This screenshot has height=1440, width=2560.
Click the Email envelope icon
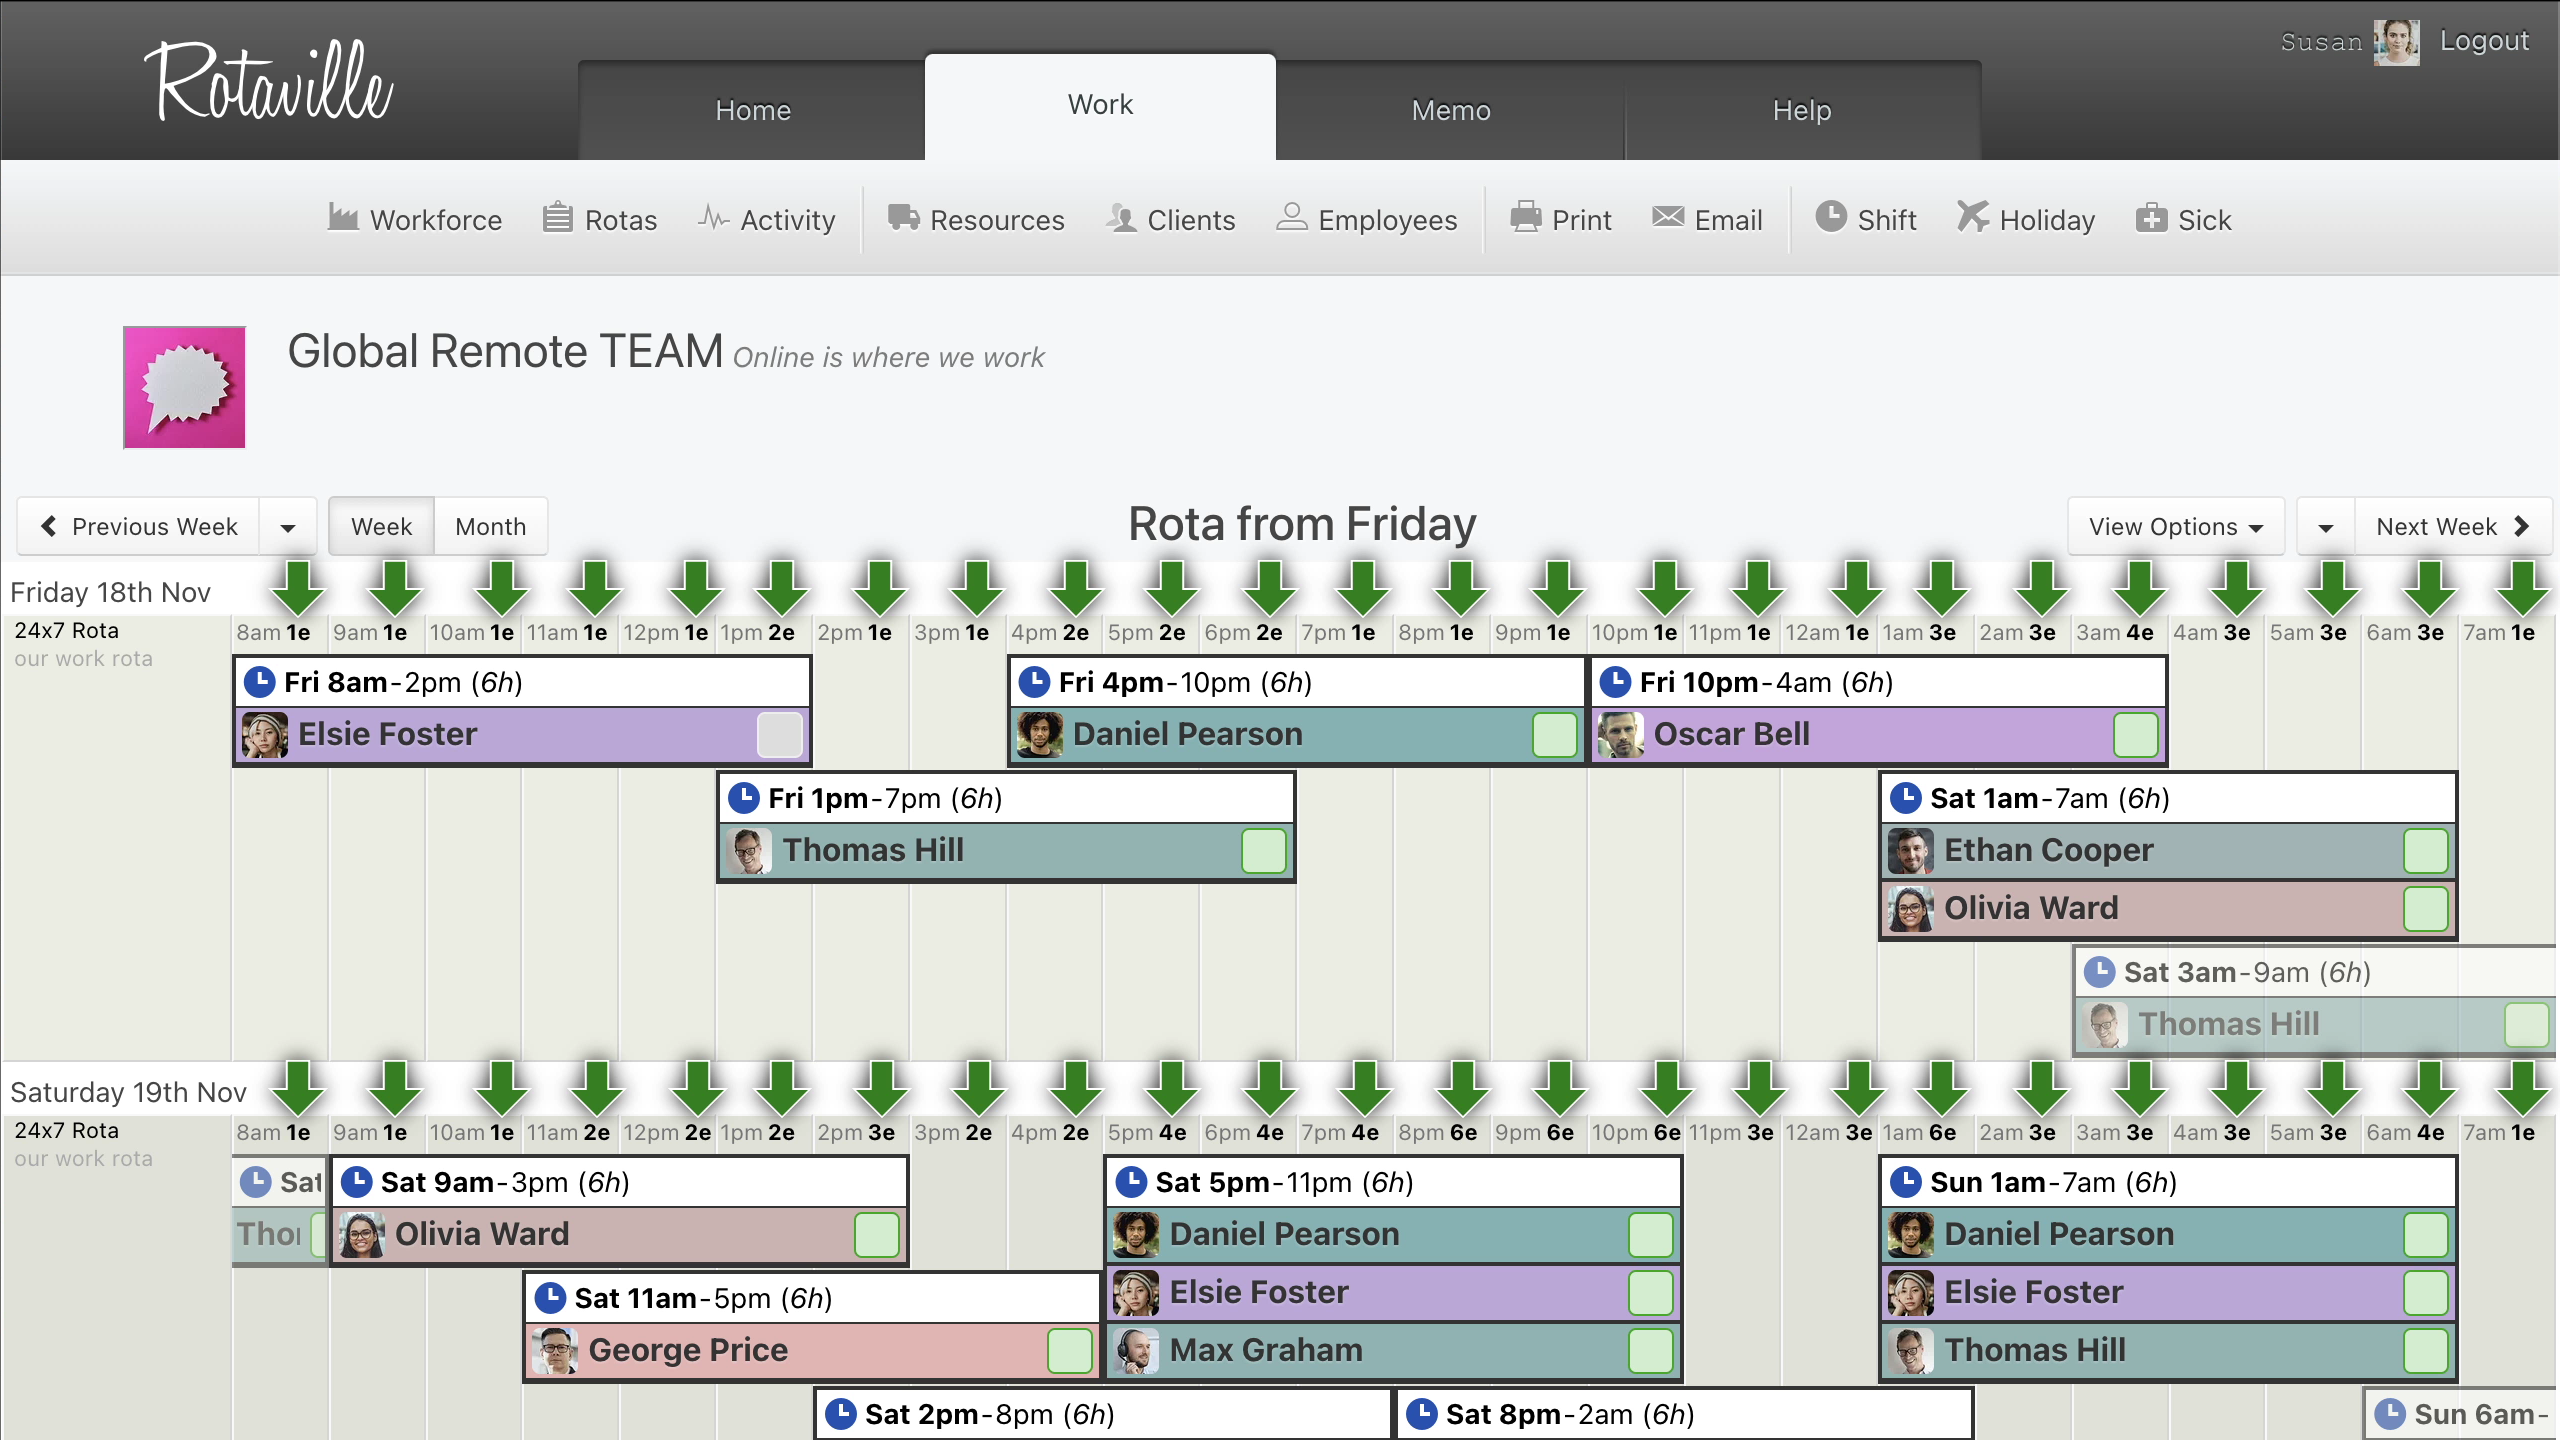[x=1668, y=217]
